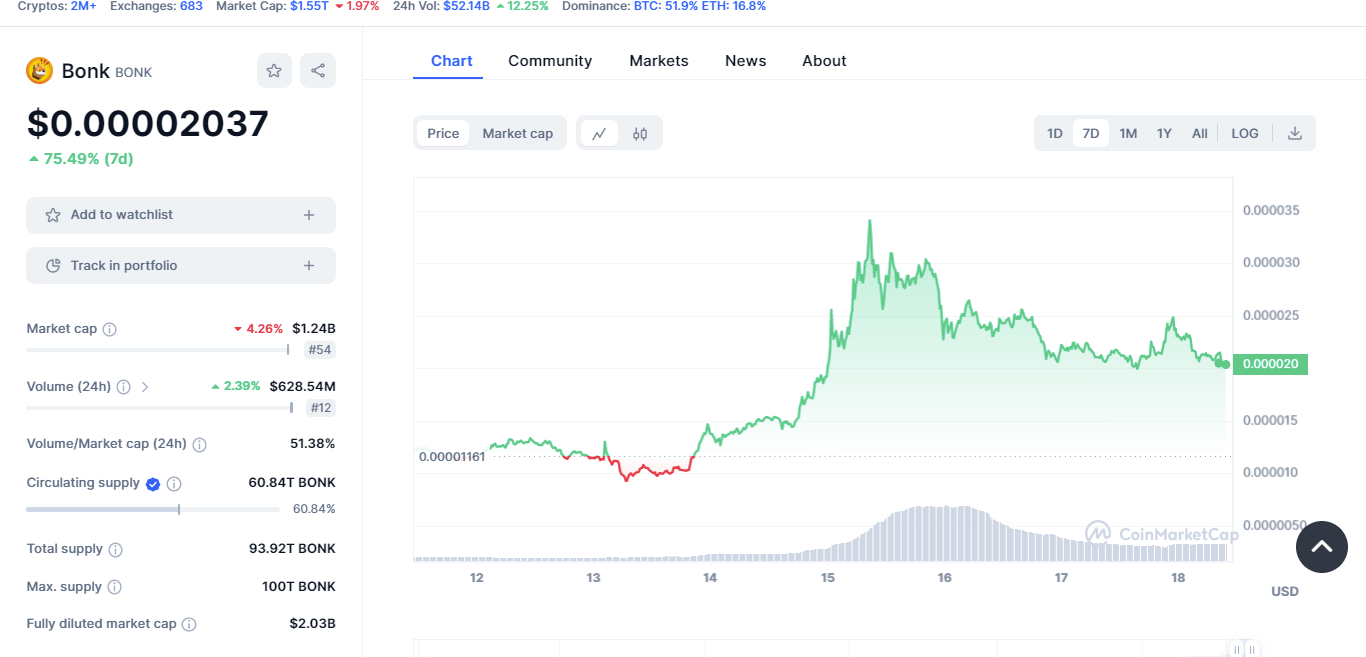The height and width of the screenshot is (657, 1366).
Task: Open the Markets tab
Action: click(x=659, y=61)
